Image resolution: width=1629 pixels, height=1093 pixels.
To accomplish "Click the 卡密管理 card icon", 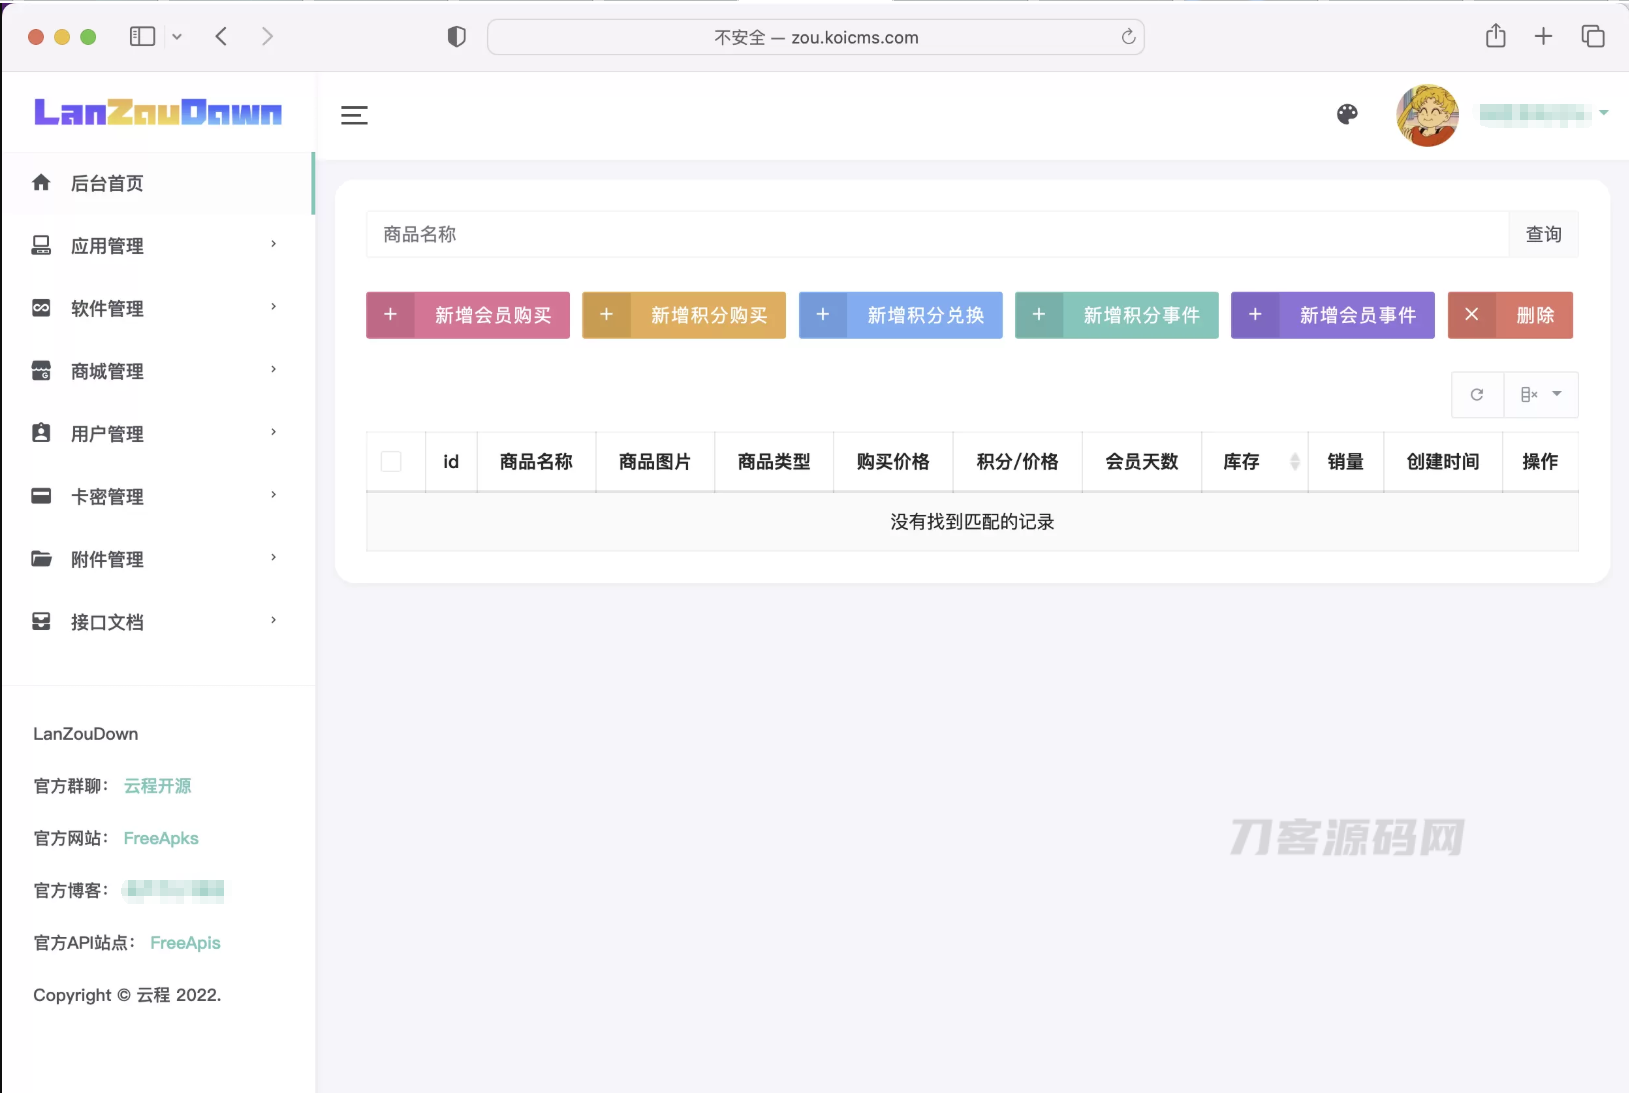I will 41,495.
